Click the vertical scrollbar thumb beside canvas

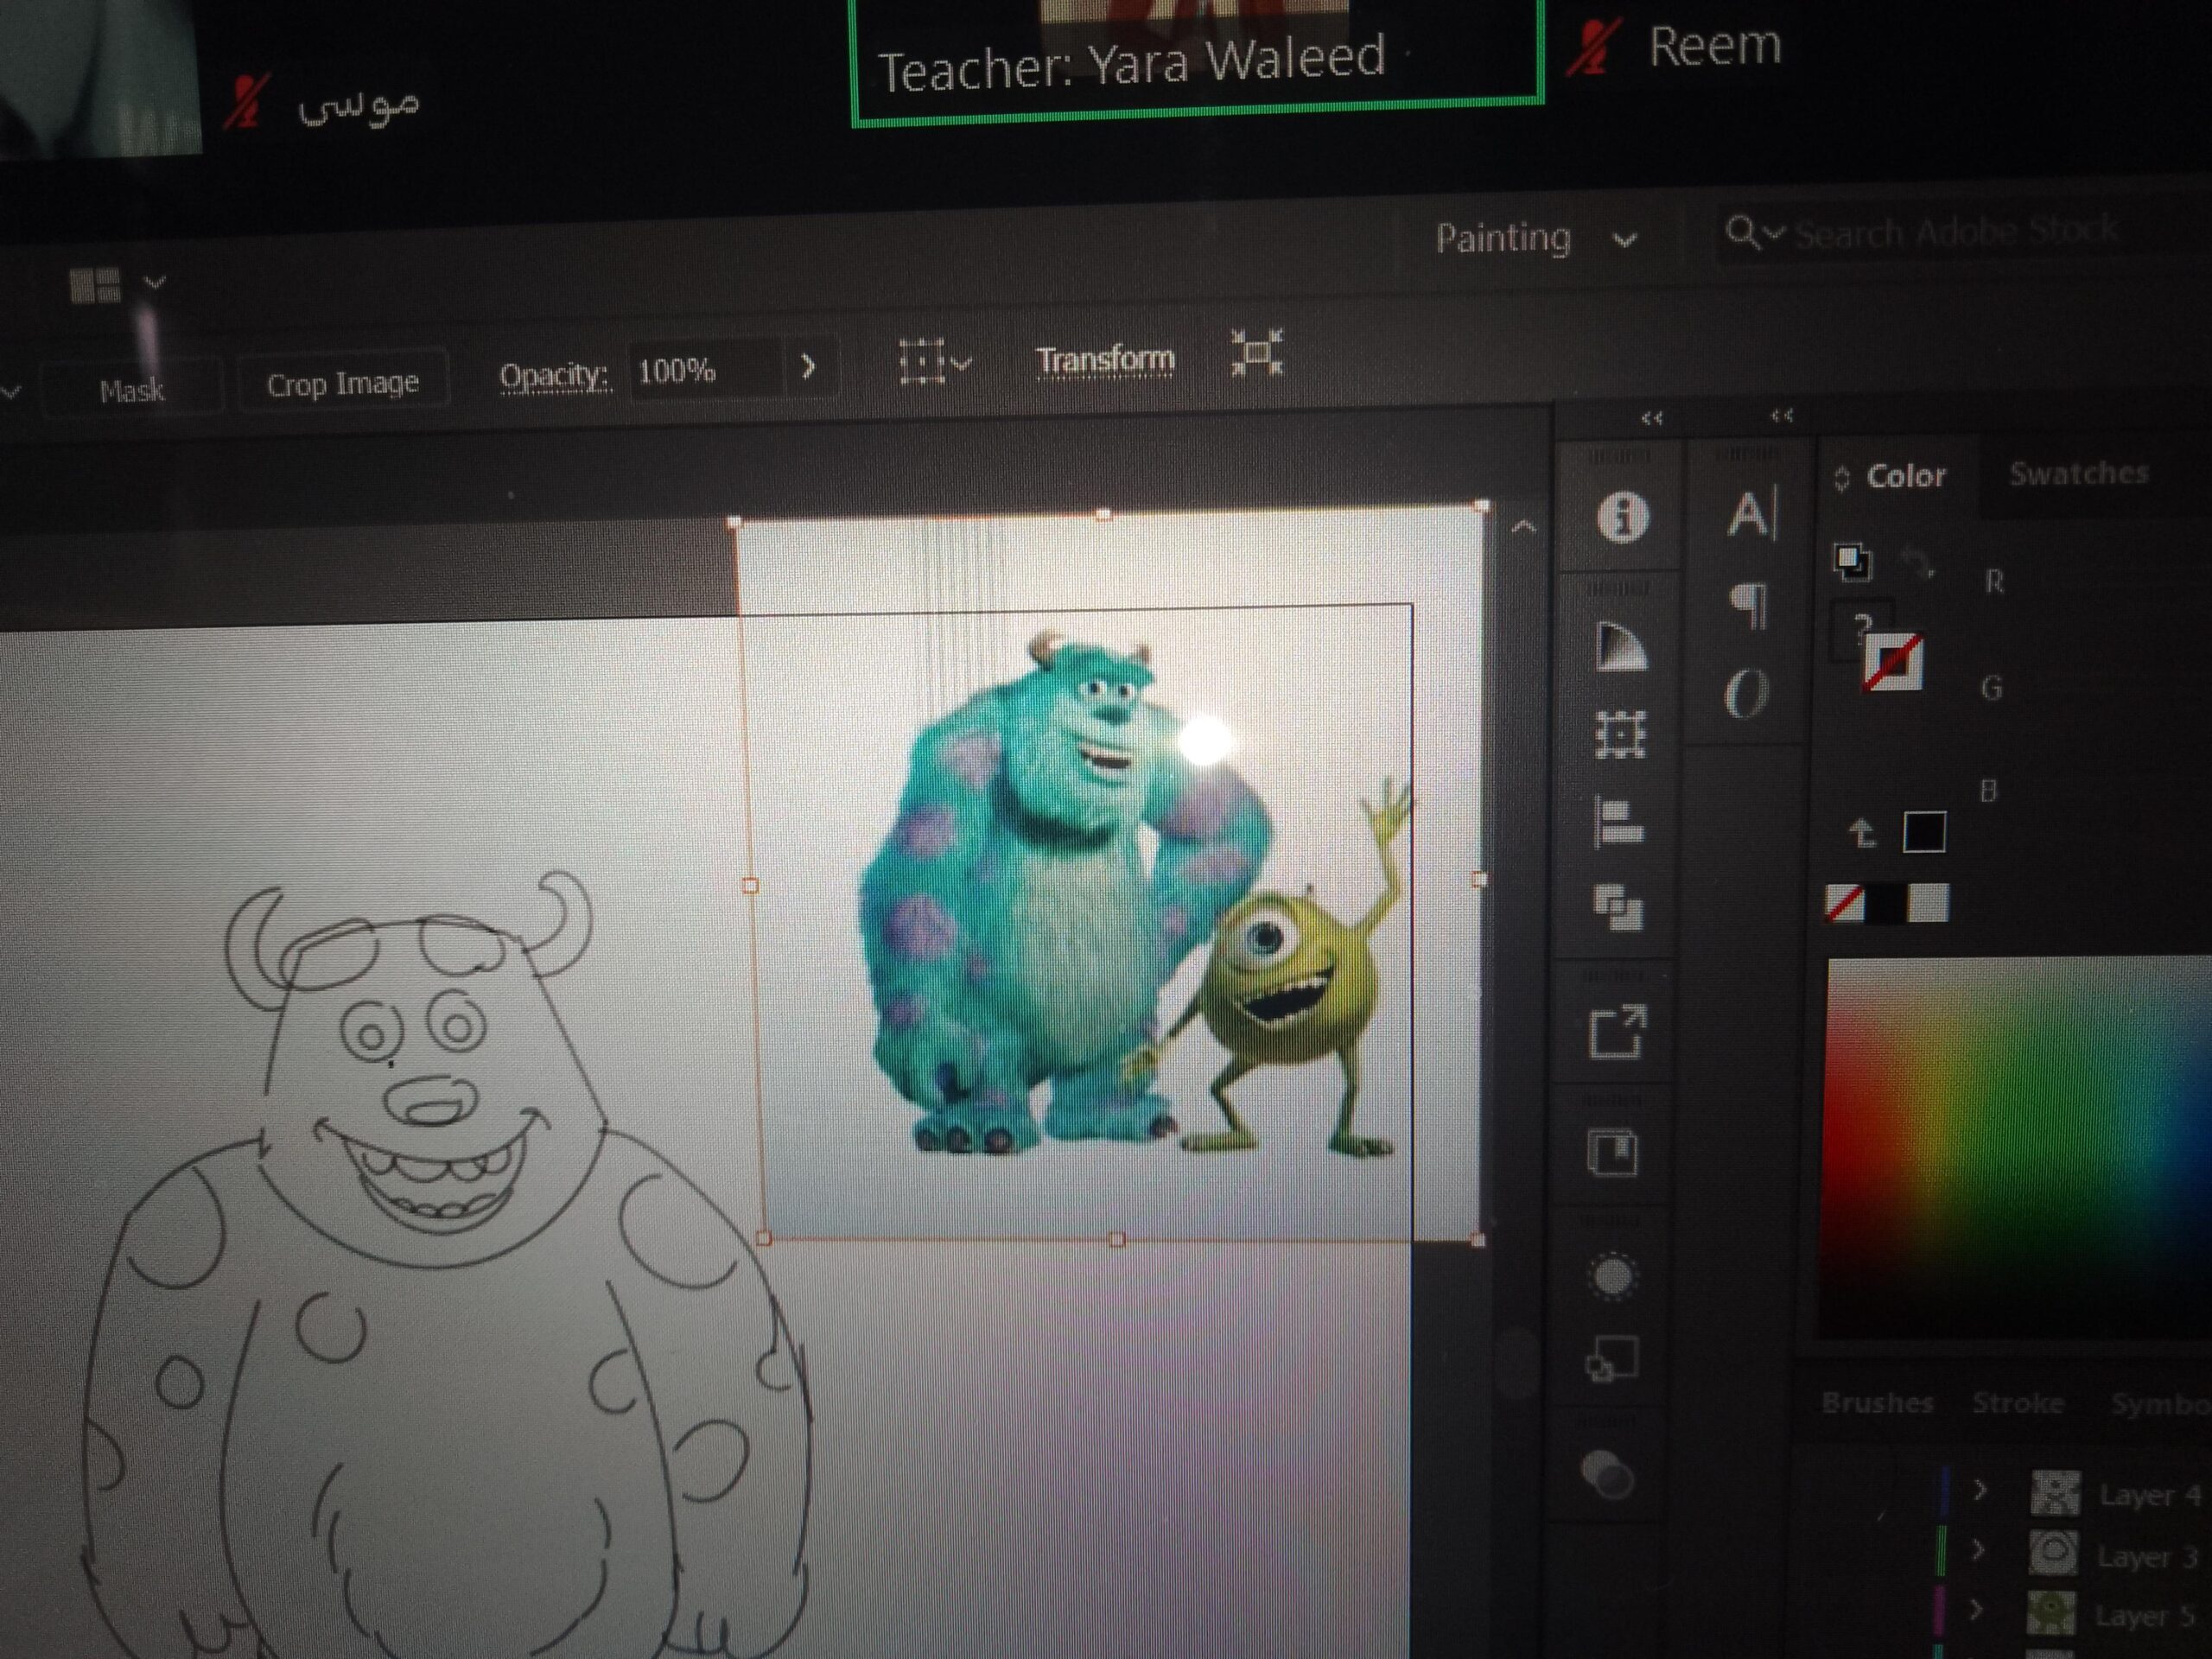tap(1518, 1362)
